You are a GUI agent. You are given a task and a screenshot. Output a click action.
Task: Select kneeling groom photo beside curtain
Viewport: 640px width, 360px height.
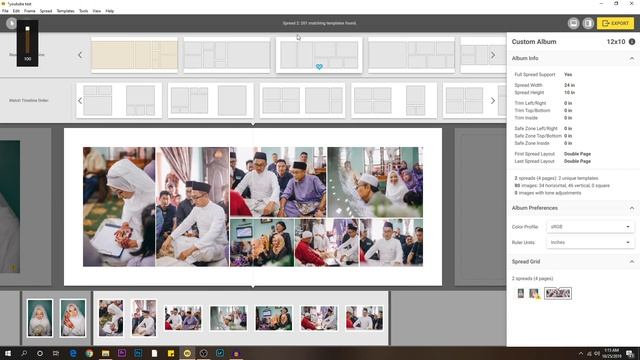192,207
